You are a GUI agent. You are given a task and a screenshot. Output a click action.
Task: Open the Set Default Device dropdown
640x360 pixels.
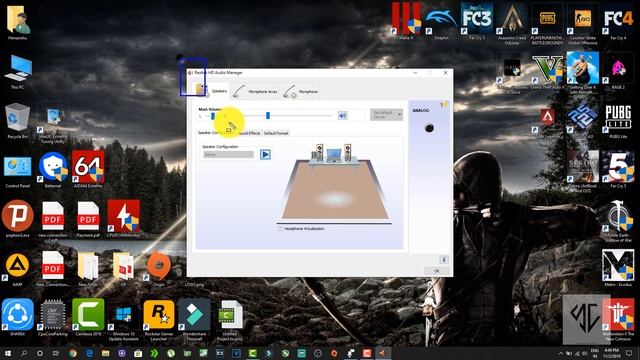(x=387, y=115)
